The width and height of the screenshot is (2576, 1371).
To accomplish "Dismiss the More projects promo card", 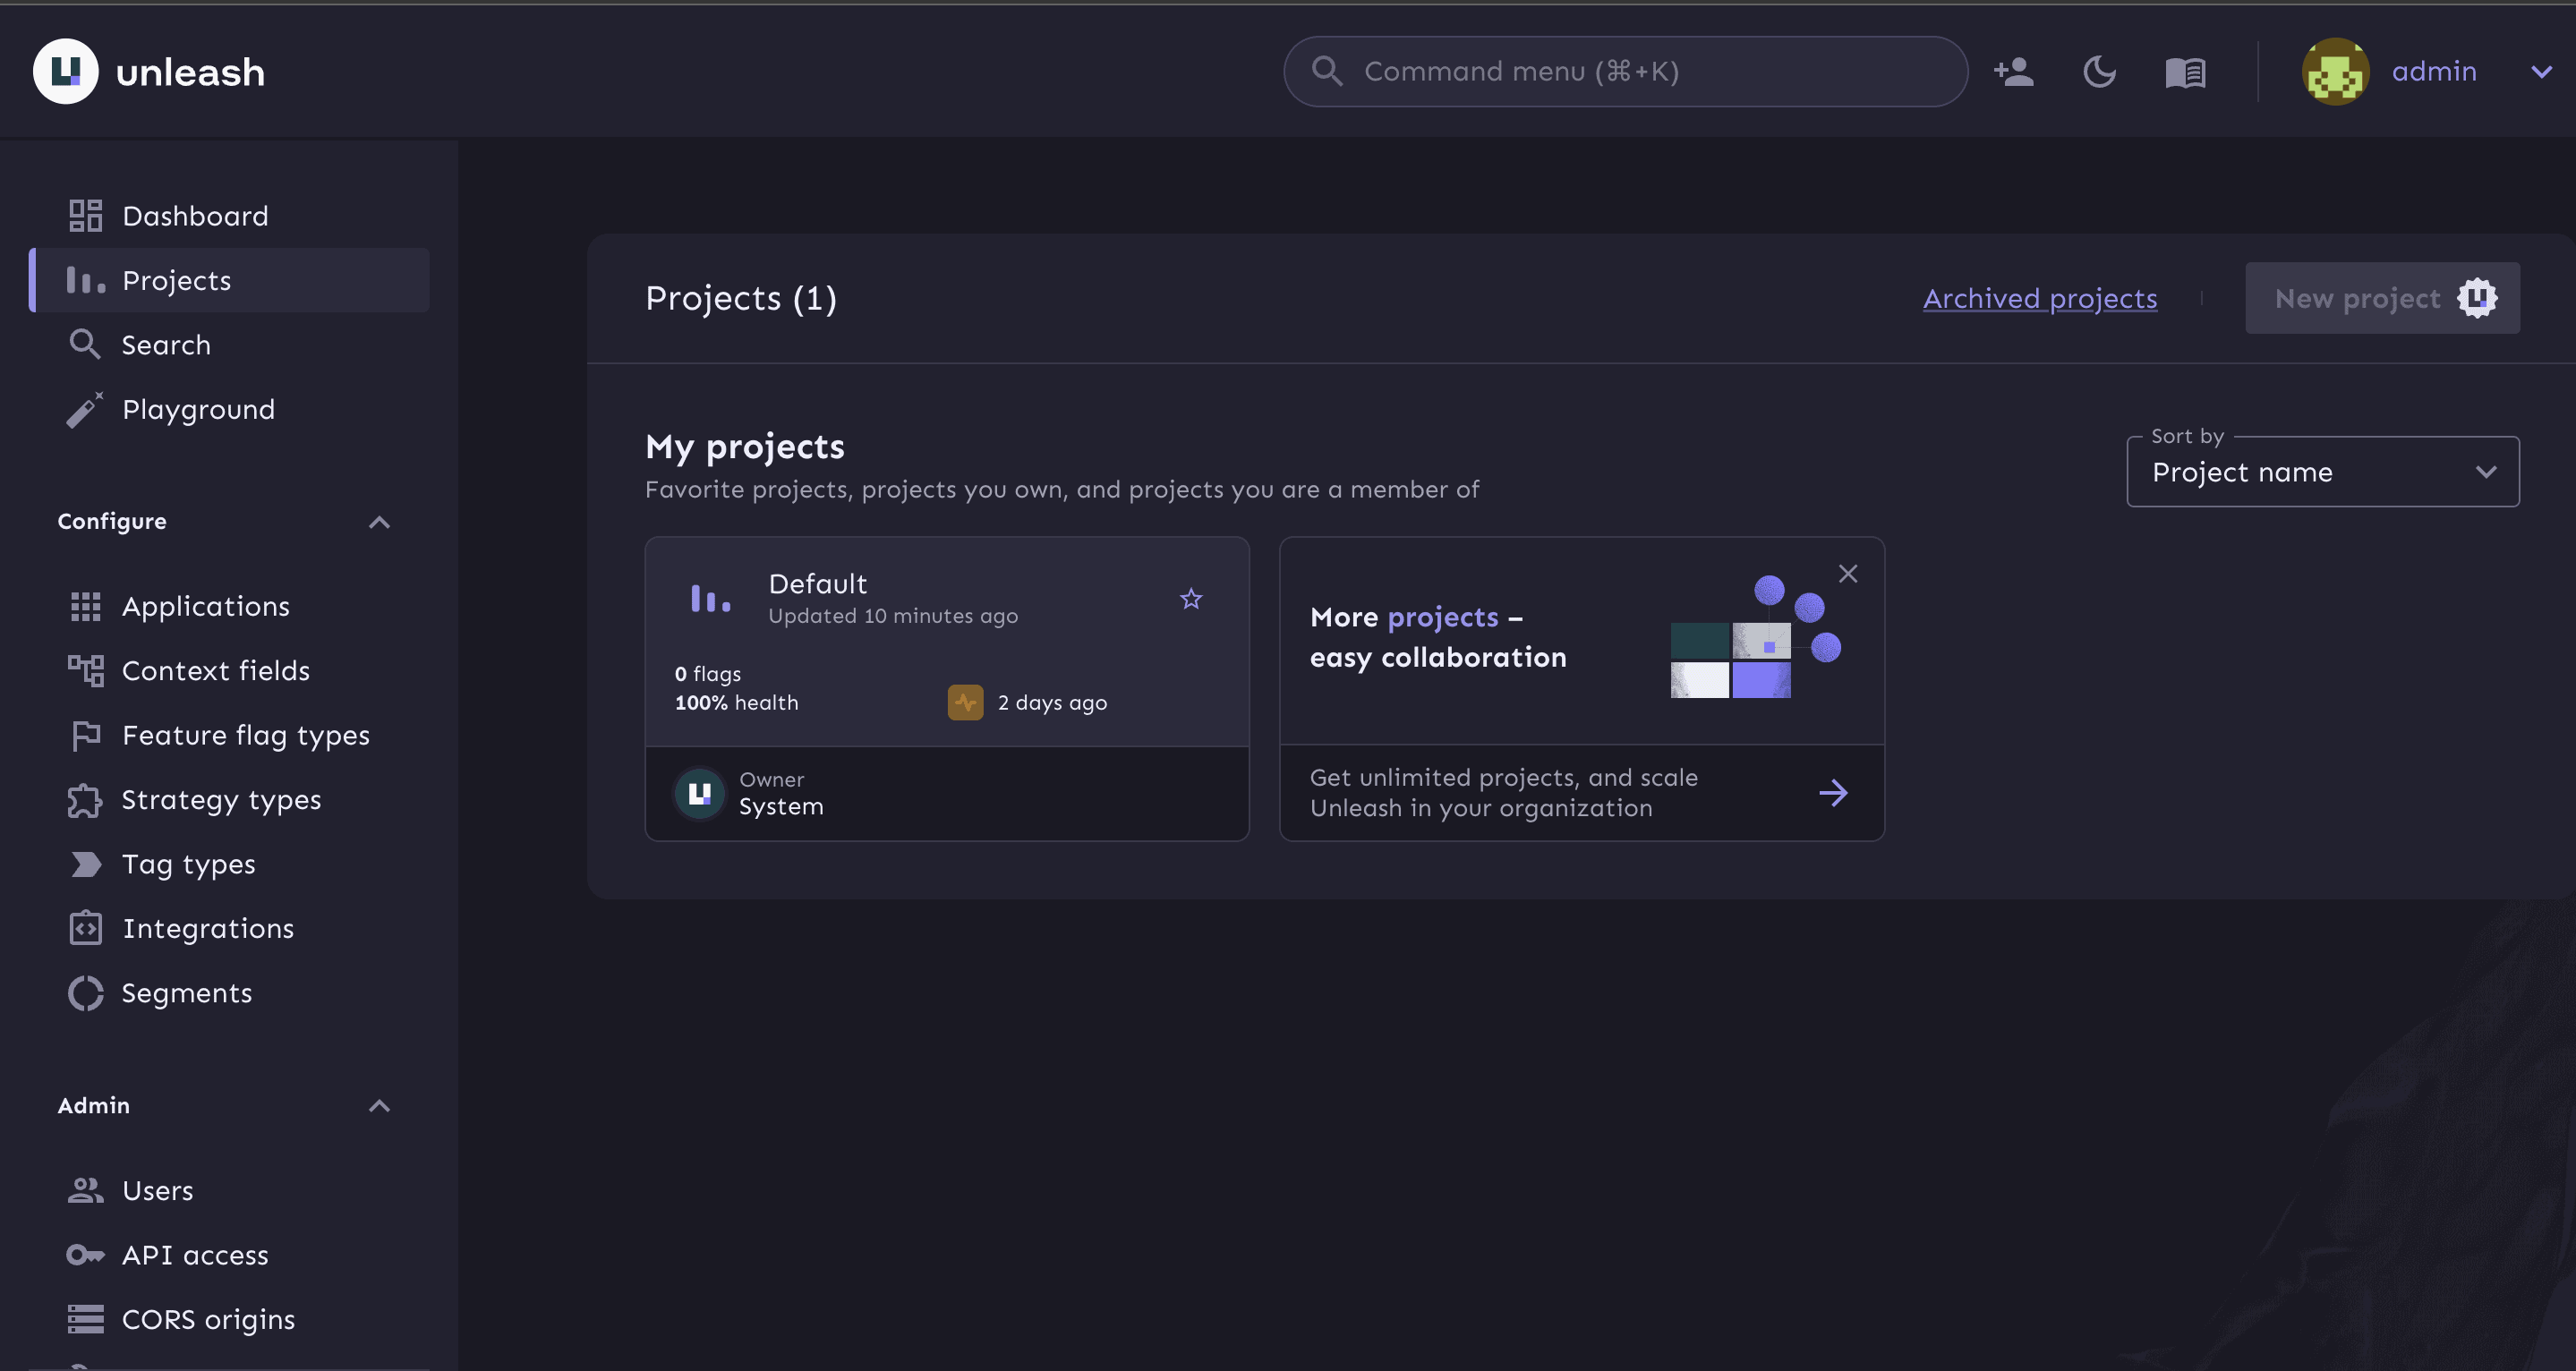I will point(1847,574).
